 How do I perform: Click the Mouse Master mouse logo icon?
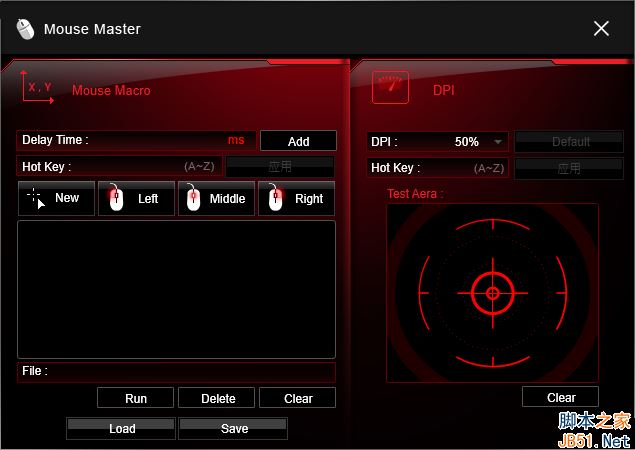pos(26,29)
